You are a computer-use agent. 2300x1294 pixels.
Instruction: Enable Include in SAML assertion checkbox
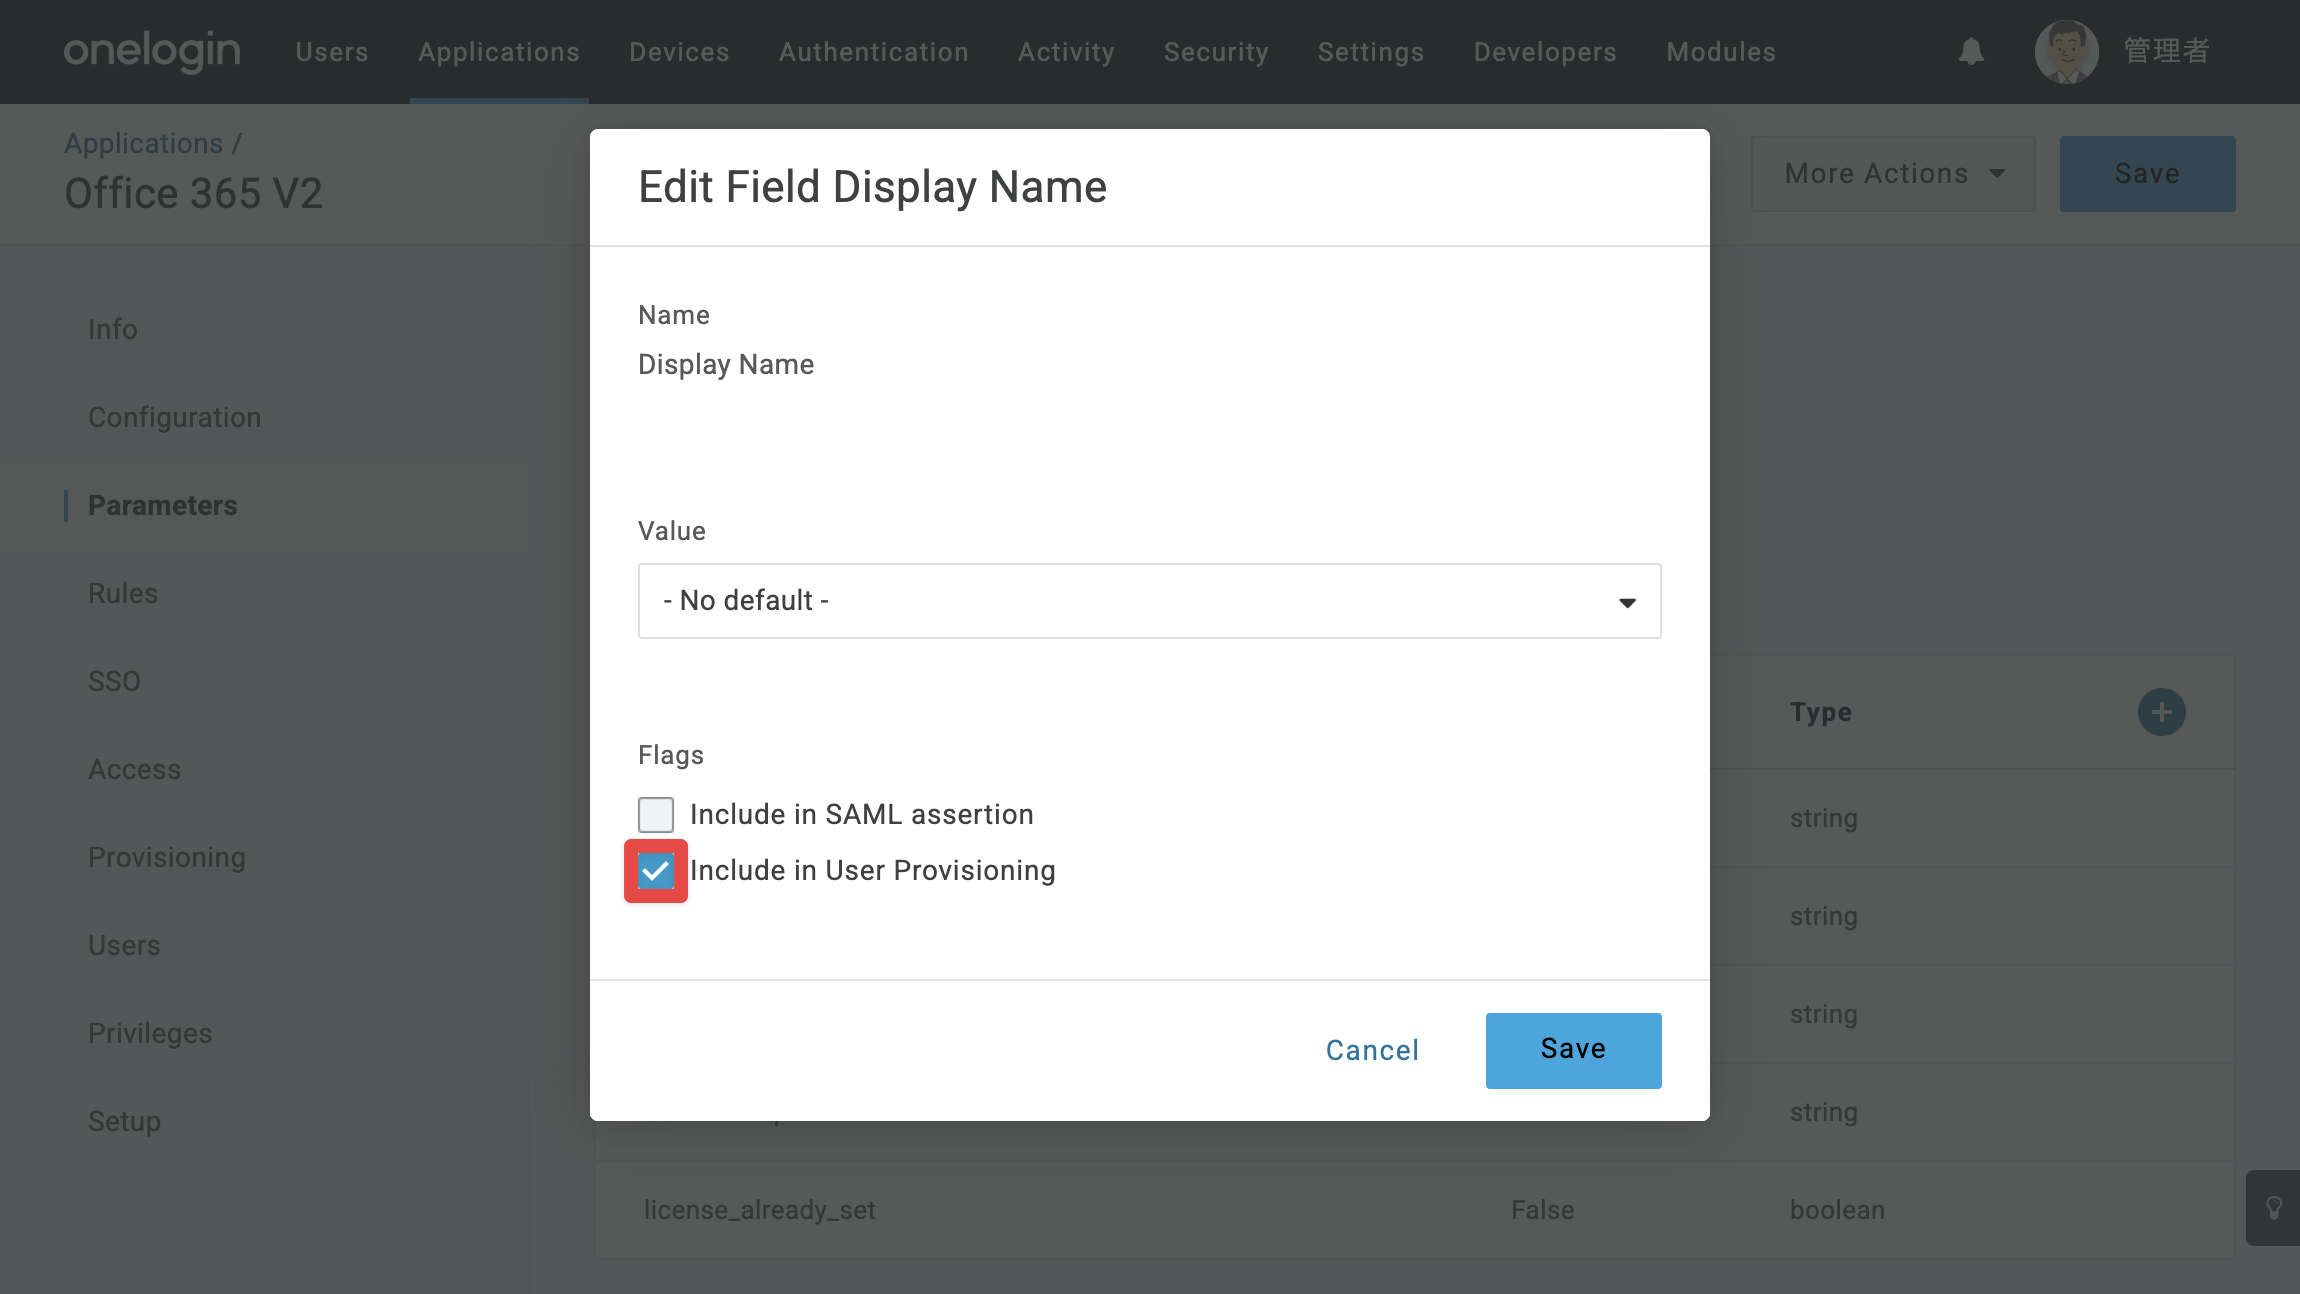[x=656, y=814]
